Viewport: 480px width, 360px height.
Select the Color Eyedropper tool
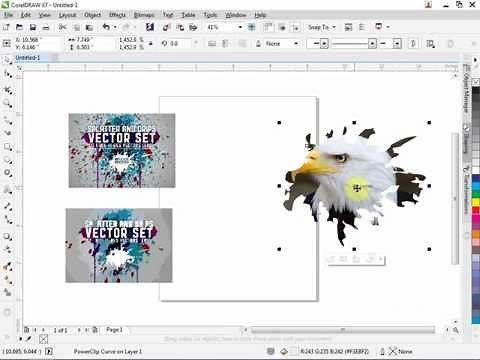coord(7,266)
